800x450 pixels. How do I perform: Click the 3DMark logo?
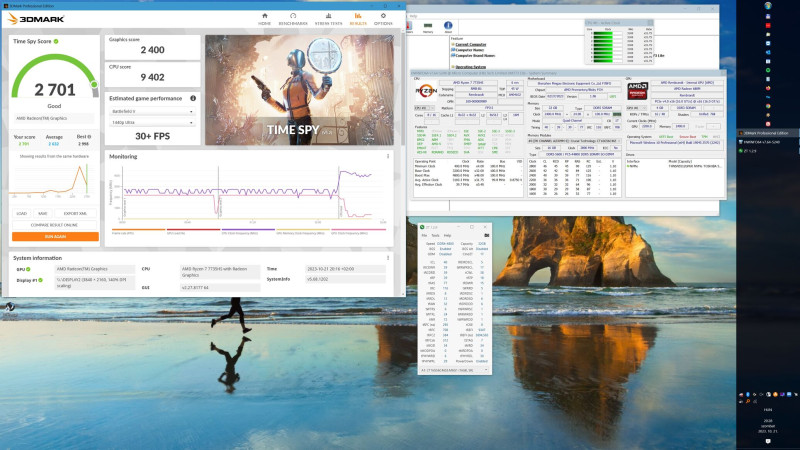36,19
